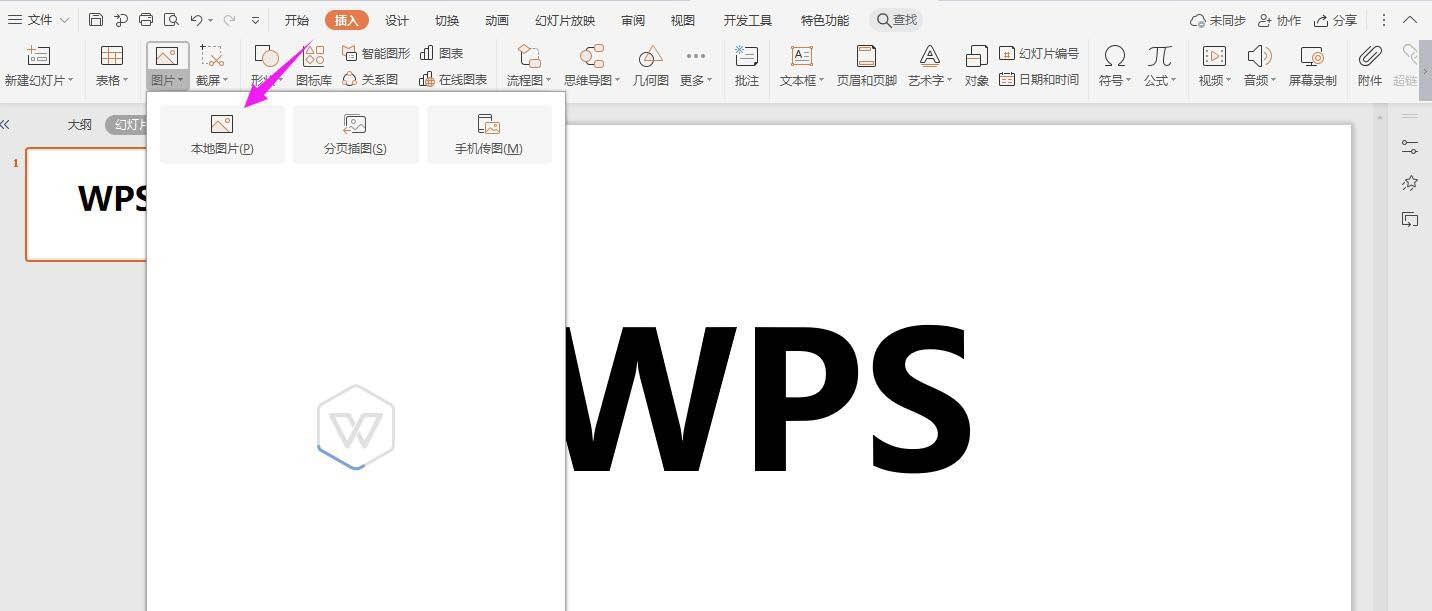
Task: Open Header and Footer (页眉和页脚)
Action: (x=866, y=66)
